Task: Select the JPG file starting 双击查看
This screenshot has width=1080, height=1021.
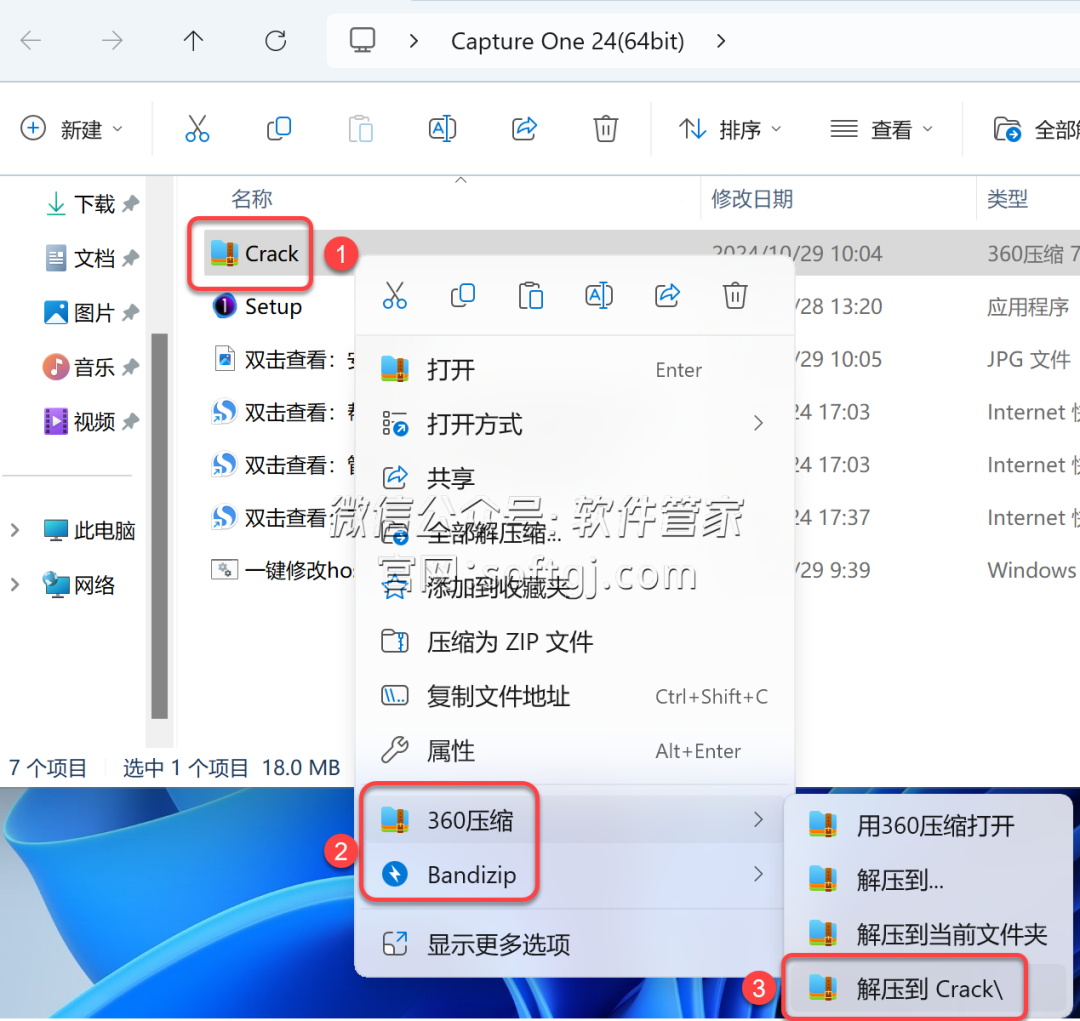Action: tap(282, 359)
